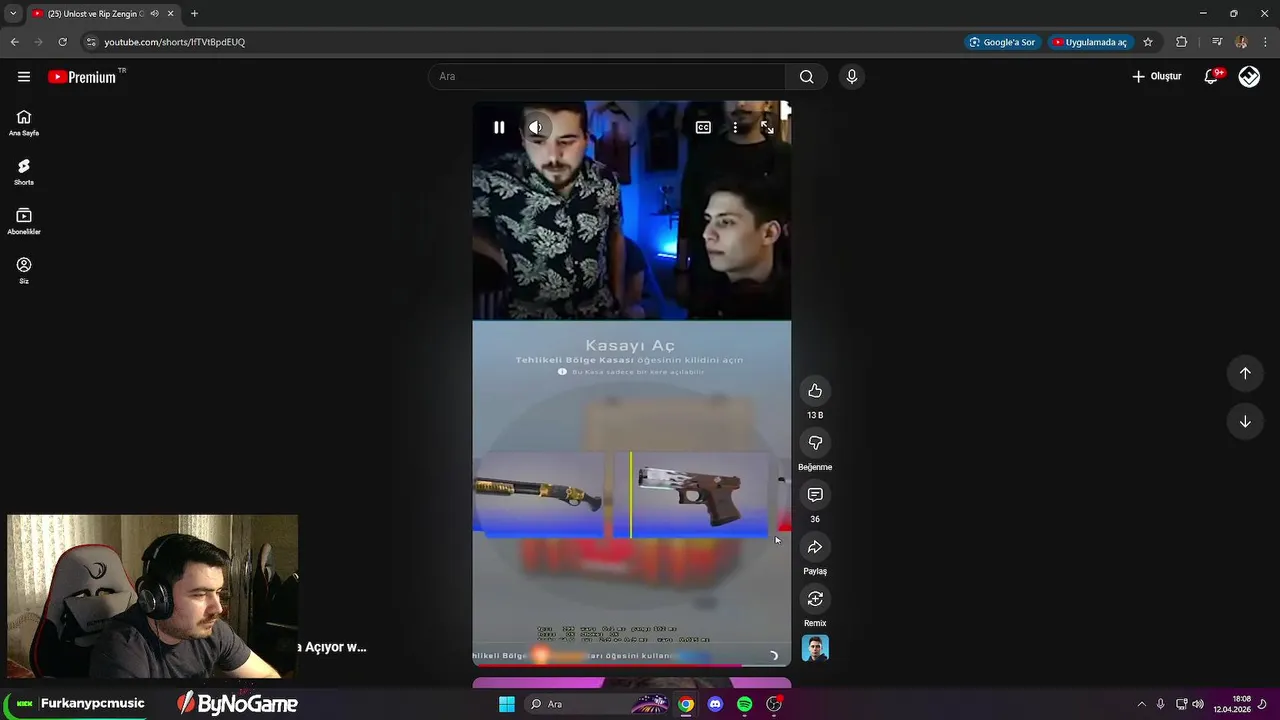1280x720 pixels.
Task: Go to YouTube Premium home logo
Action: 82,76
